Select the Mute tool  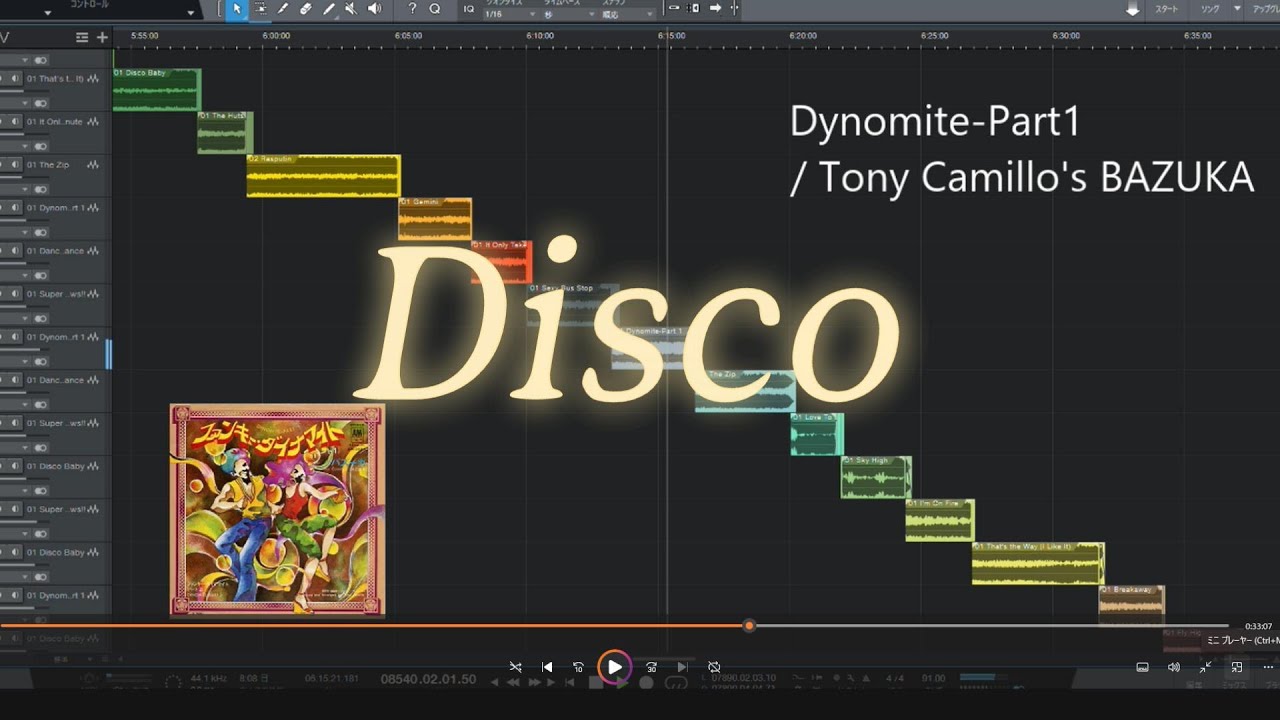pos(352,9)
